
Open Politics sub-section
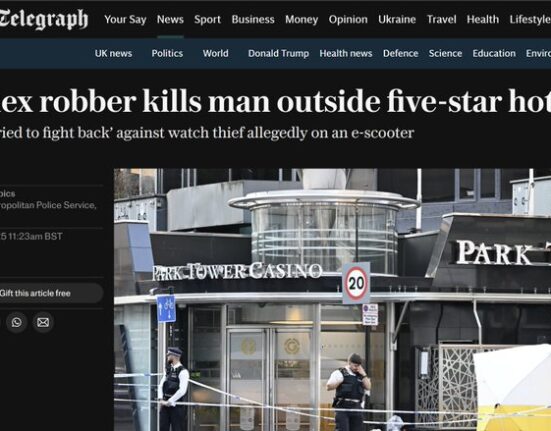click(167, 53)
